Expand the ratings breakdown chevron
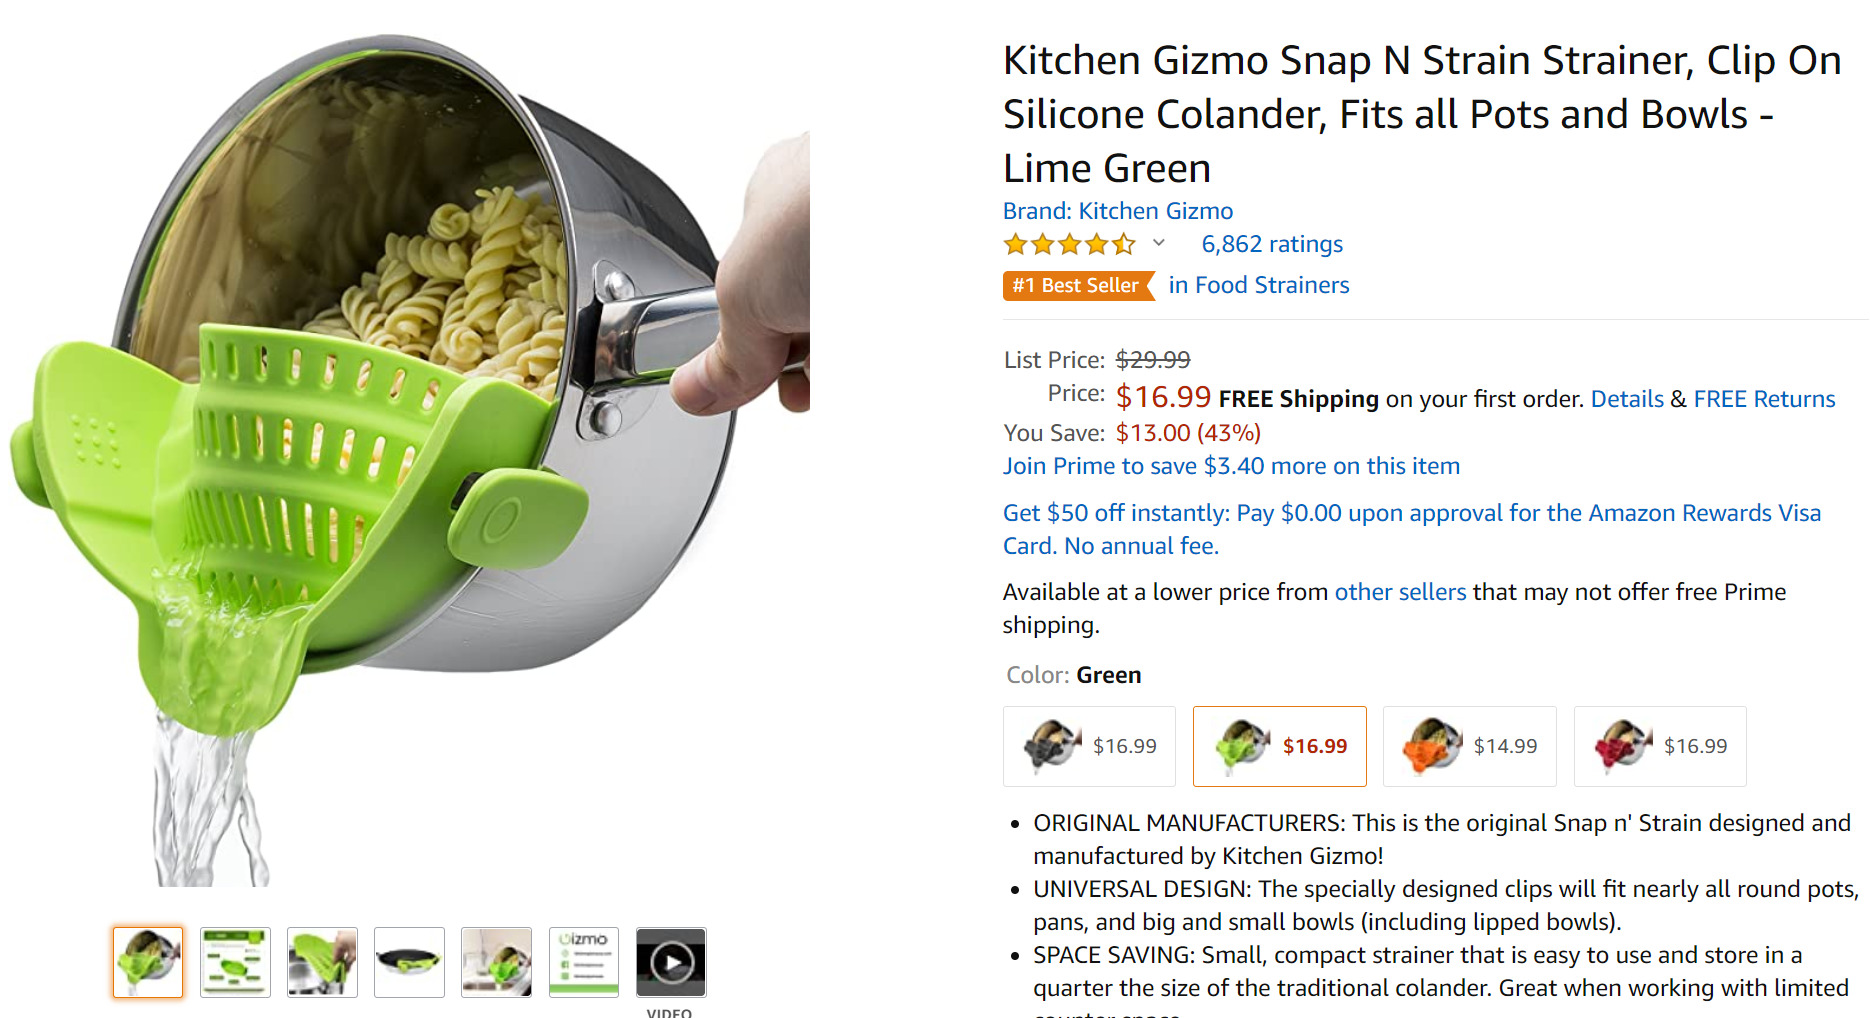This screenshot has width=1870, height=1018. point(1159,245)
